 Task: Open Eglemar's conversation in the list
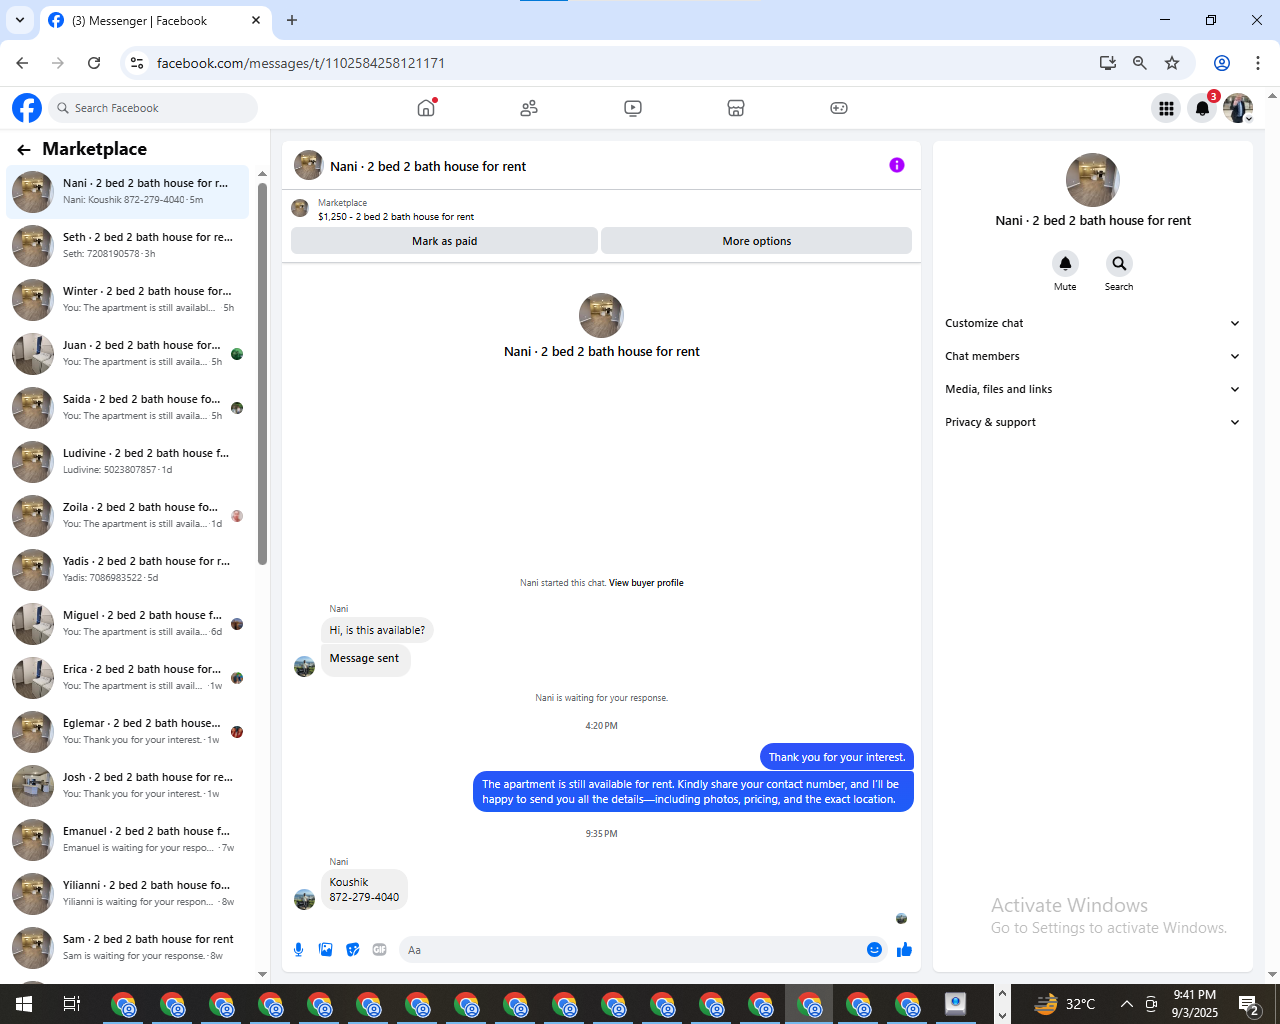coord(128,731)
